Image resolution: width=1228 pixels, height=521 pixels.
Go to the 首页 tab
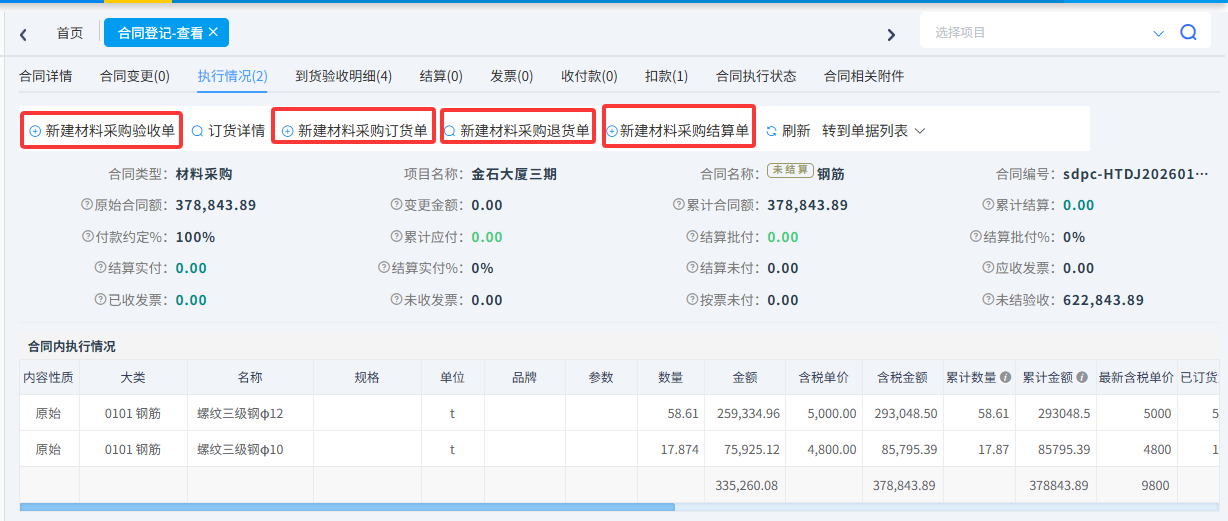point(70,33)
